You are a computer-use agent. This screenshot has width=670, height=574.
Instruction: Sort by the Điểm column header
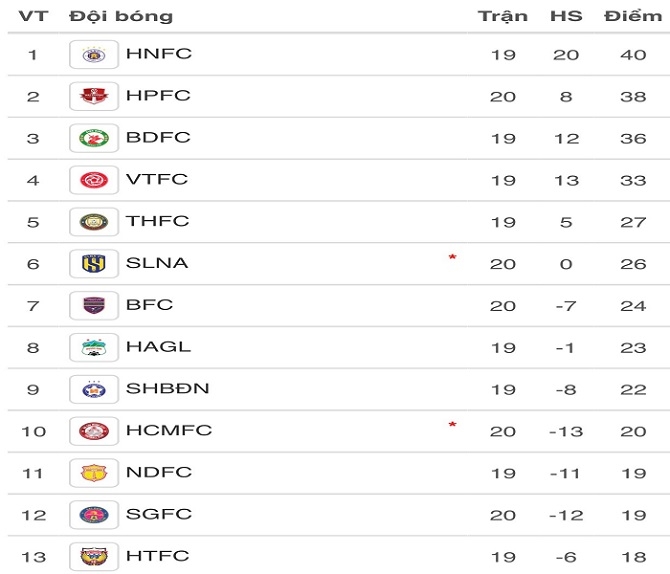[x=633, y=16]
